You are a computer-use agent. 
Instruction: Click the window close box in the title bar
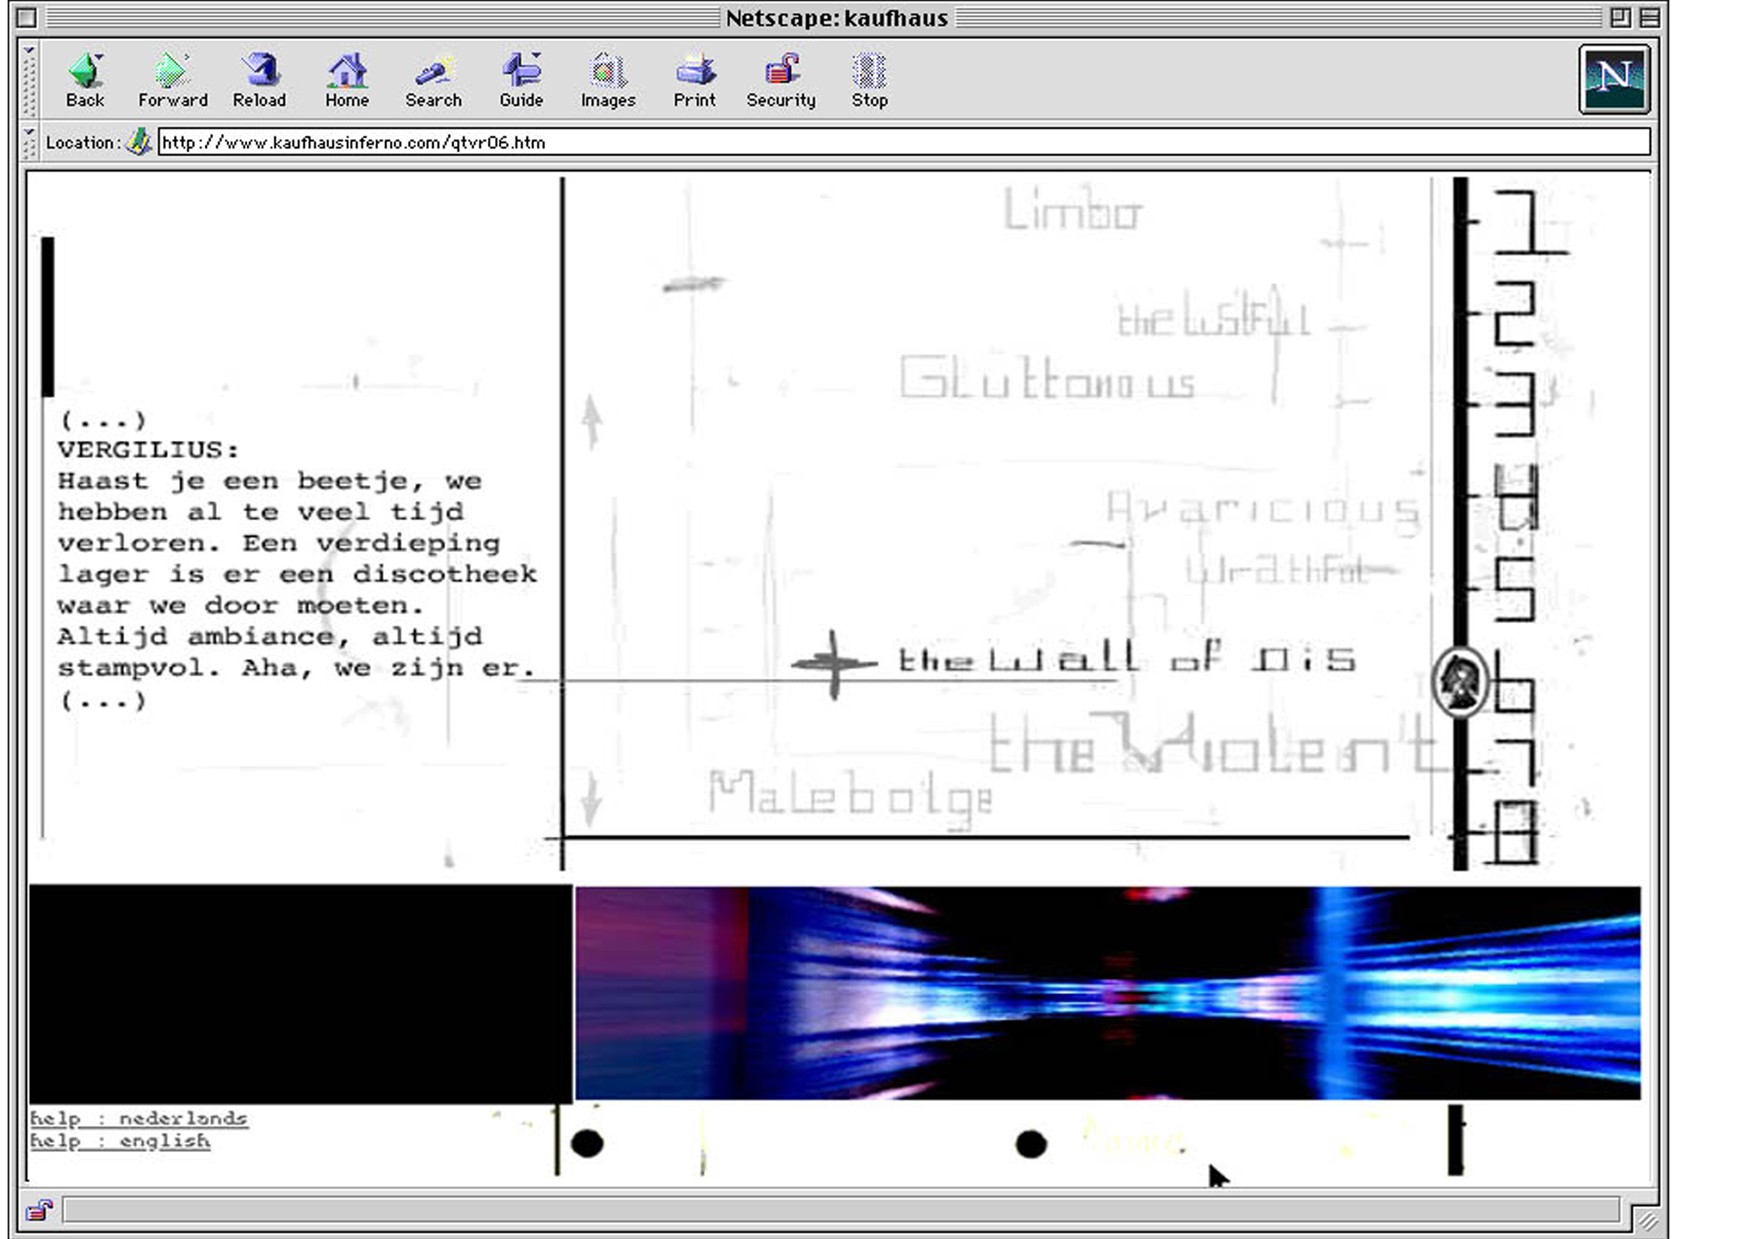[27, 18]
